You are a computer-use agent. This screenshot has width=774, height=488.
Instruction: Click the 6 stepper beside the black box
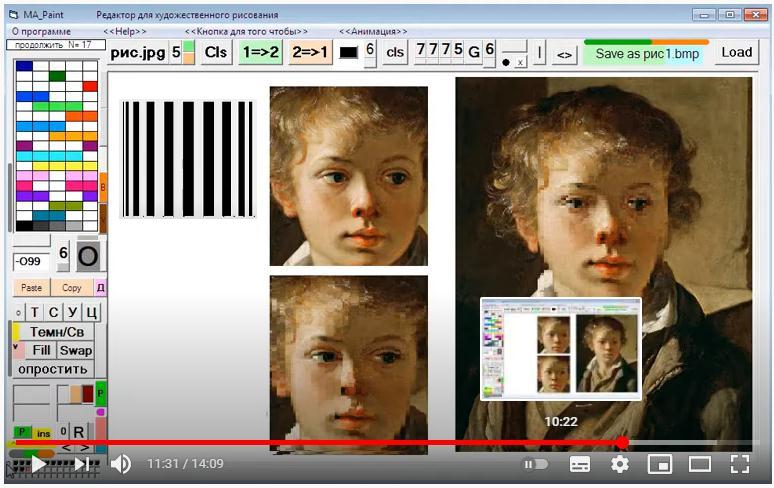370,52
